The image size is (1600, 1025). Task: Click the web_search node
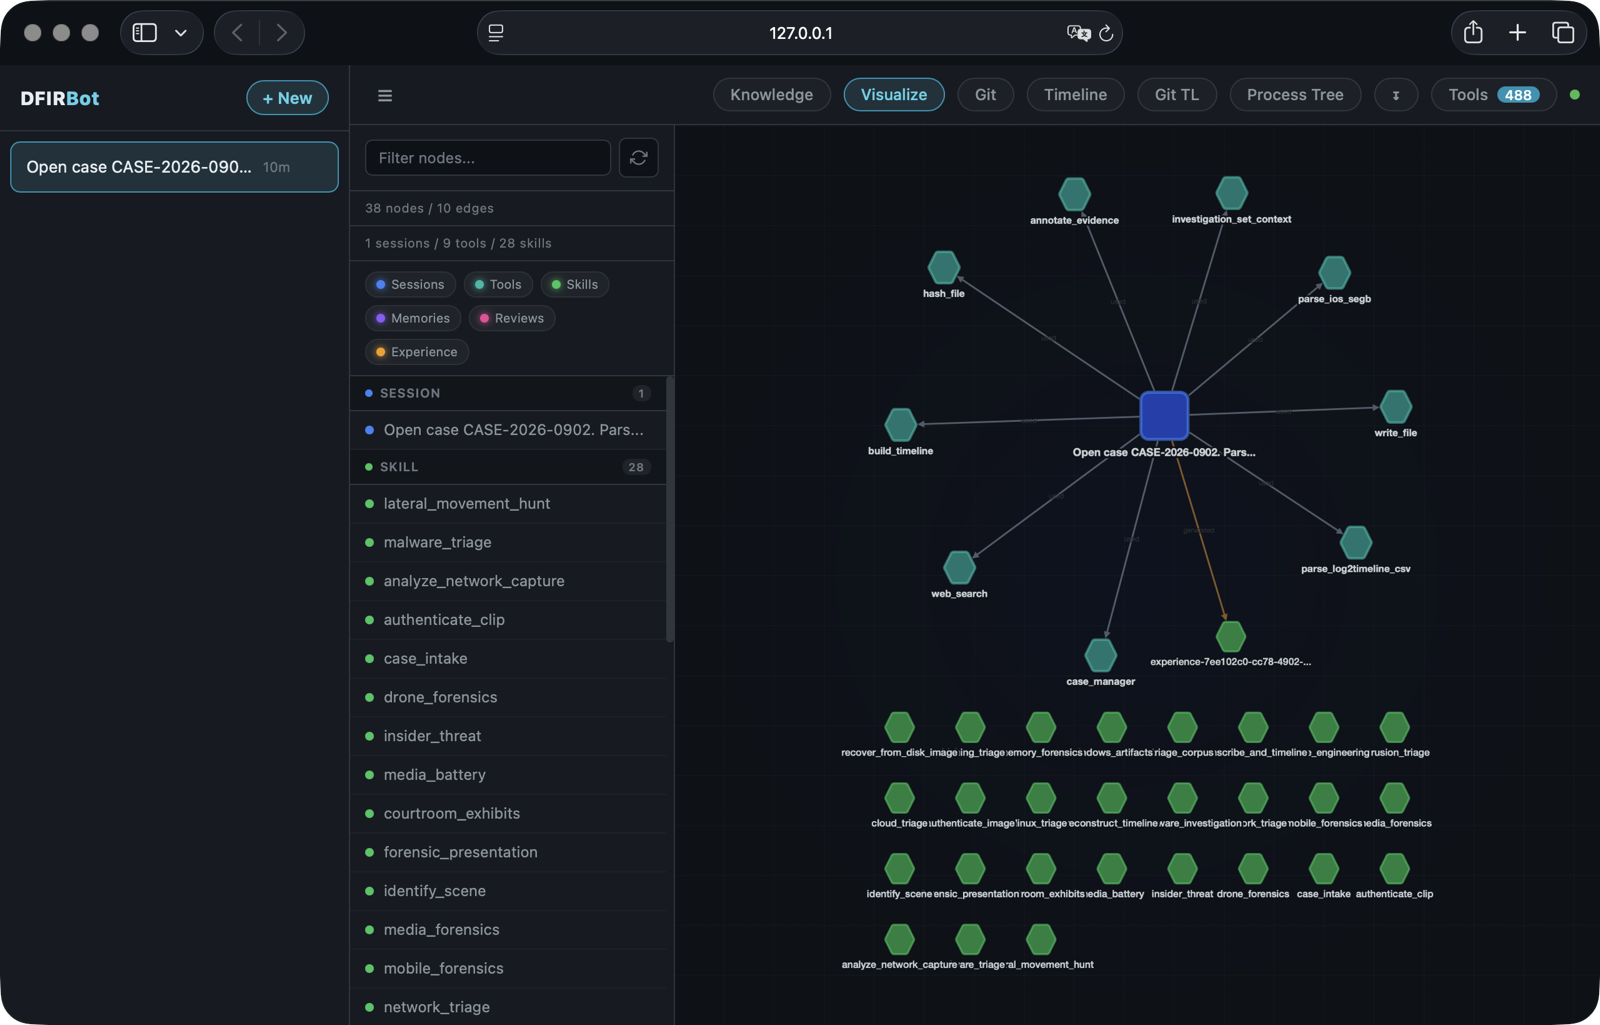pos(959,568)
